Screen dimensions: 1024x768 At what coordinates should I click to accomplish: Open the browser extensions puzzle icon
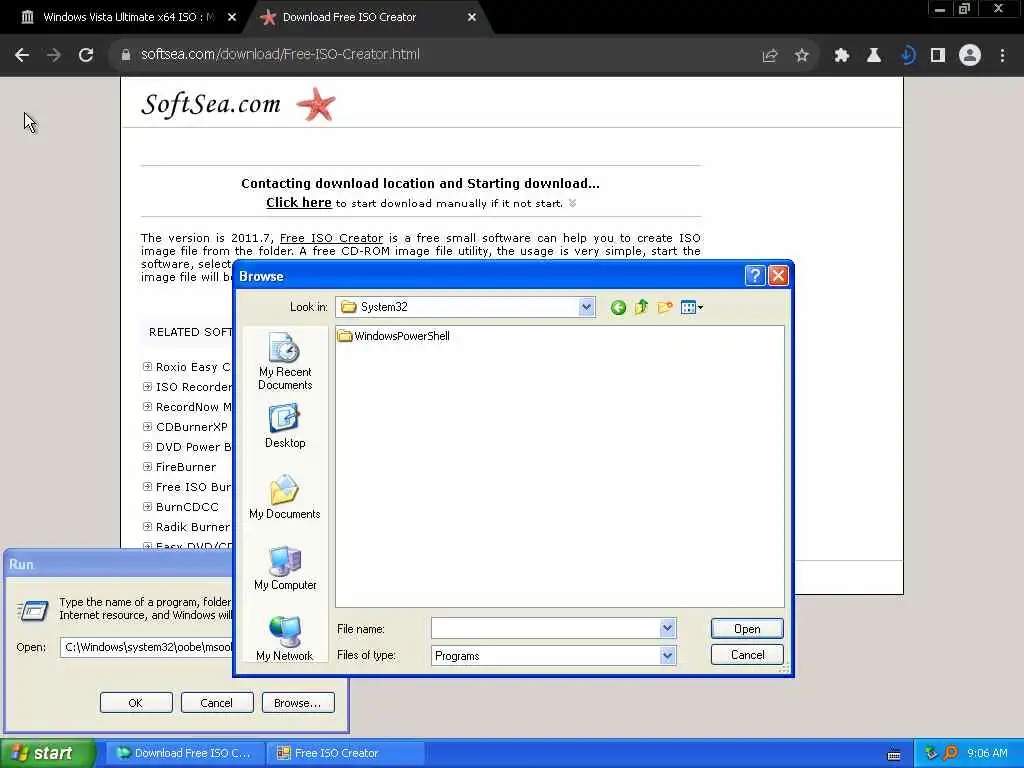[842, 56]
